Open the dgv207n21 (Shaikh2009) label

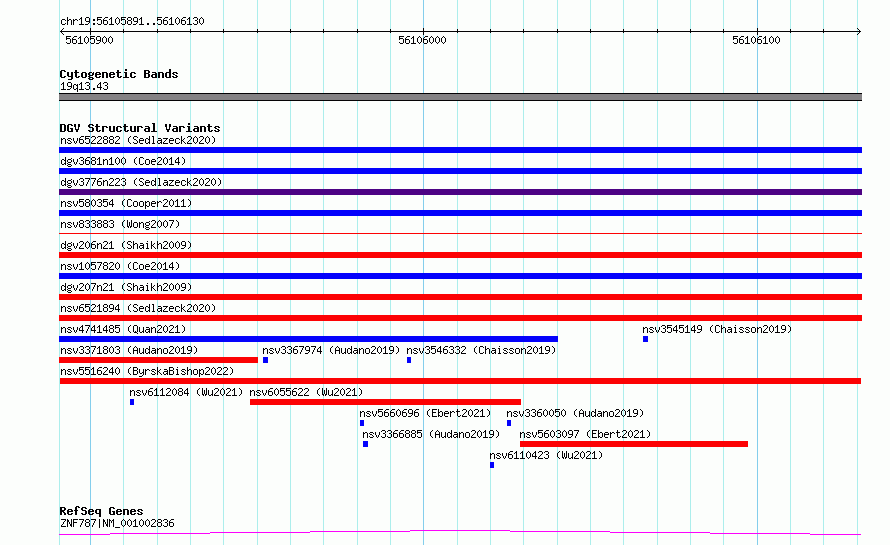click(126, 287)
